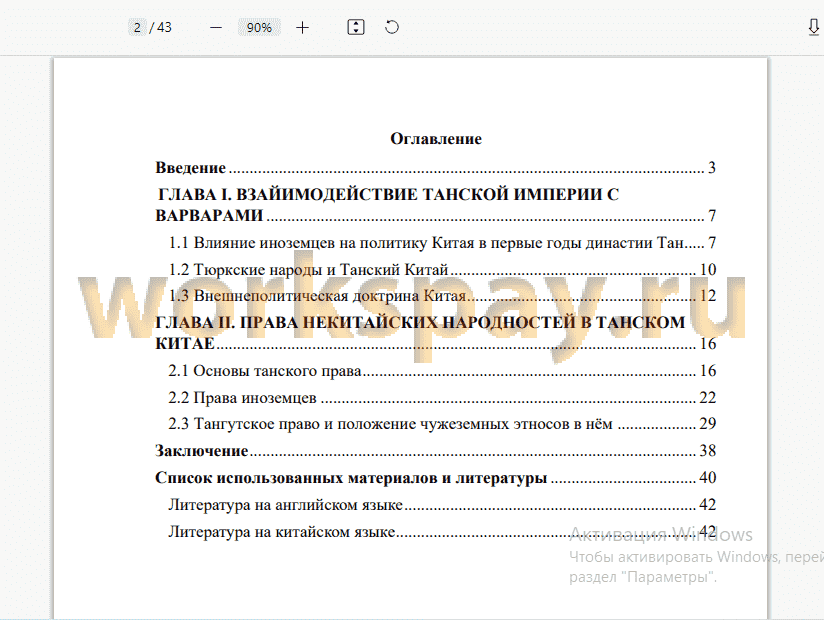Open ГЛАВА I ВЗАЙИМОДЕЙСТВИЕ ТАНСКОЙ ИМПЕРИИ entry
Image resolution: width=824 pixels, height=620 pixels.
pos(435,205)
